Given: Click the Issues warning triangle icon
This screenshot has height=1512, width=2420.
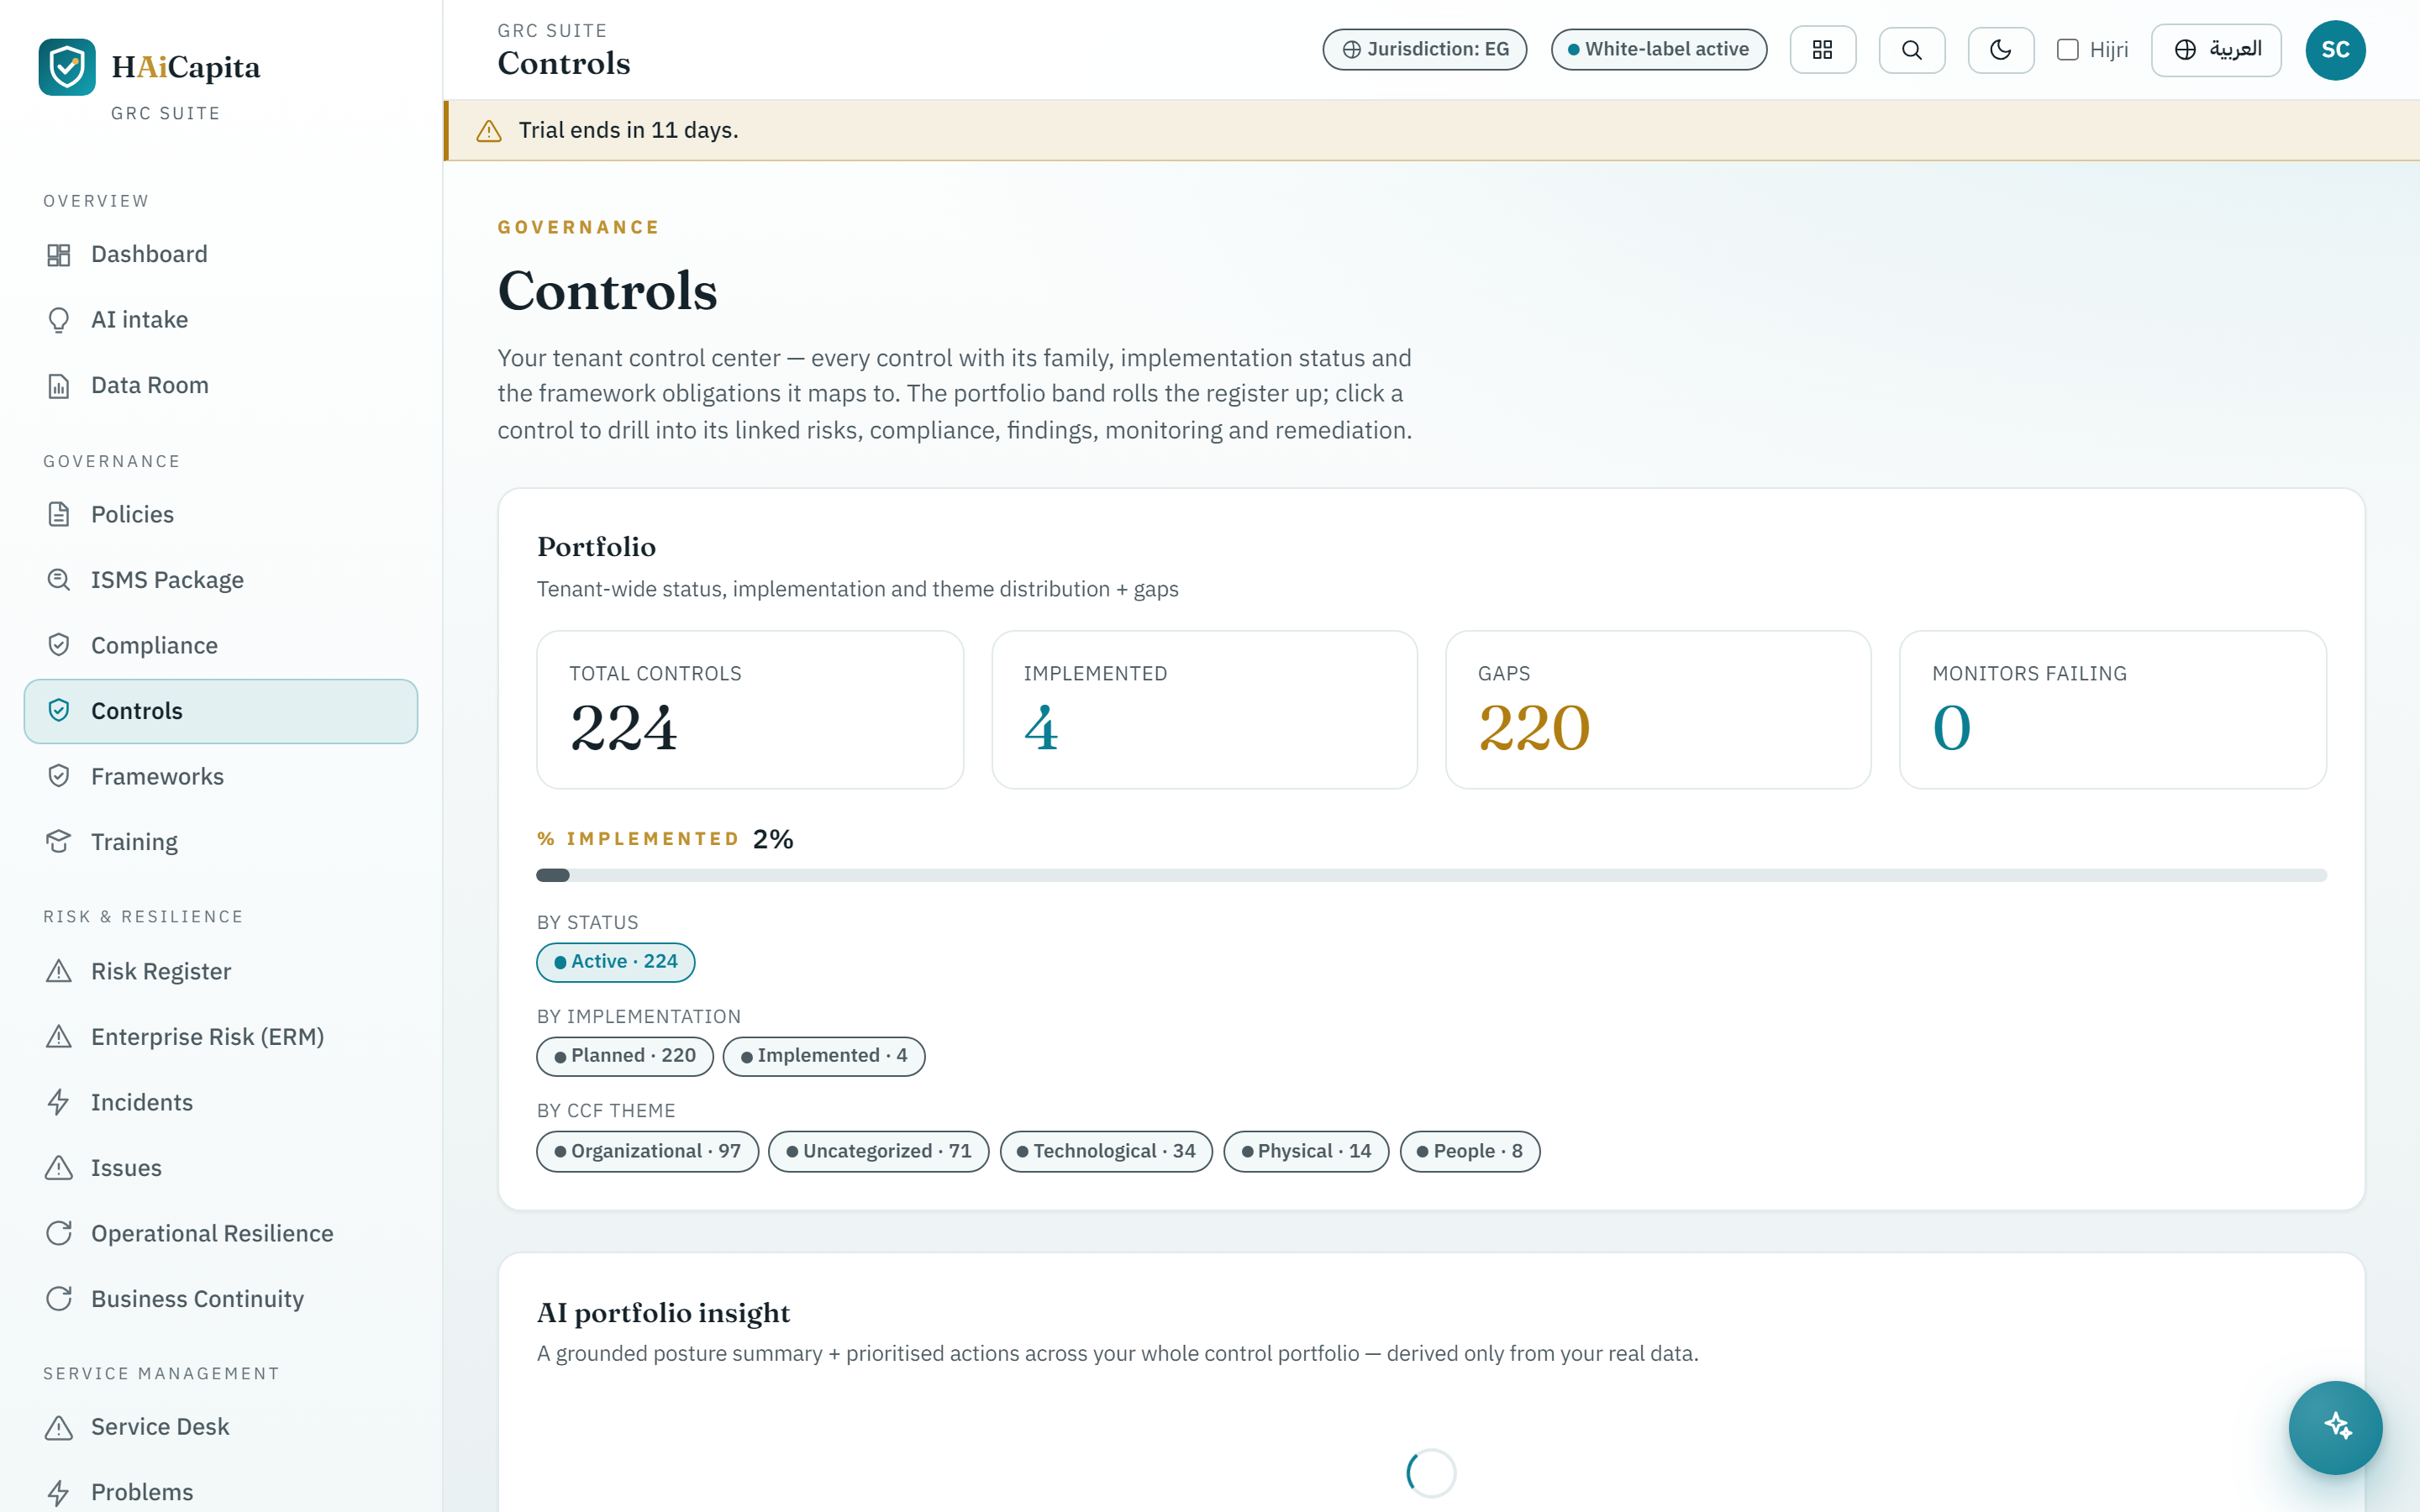Looking at the screenshot, I should click(59, 1168).
